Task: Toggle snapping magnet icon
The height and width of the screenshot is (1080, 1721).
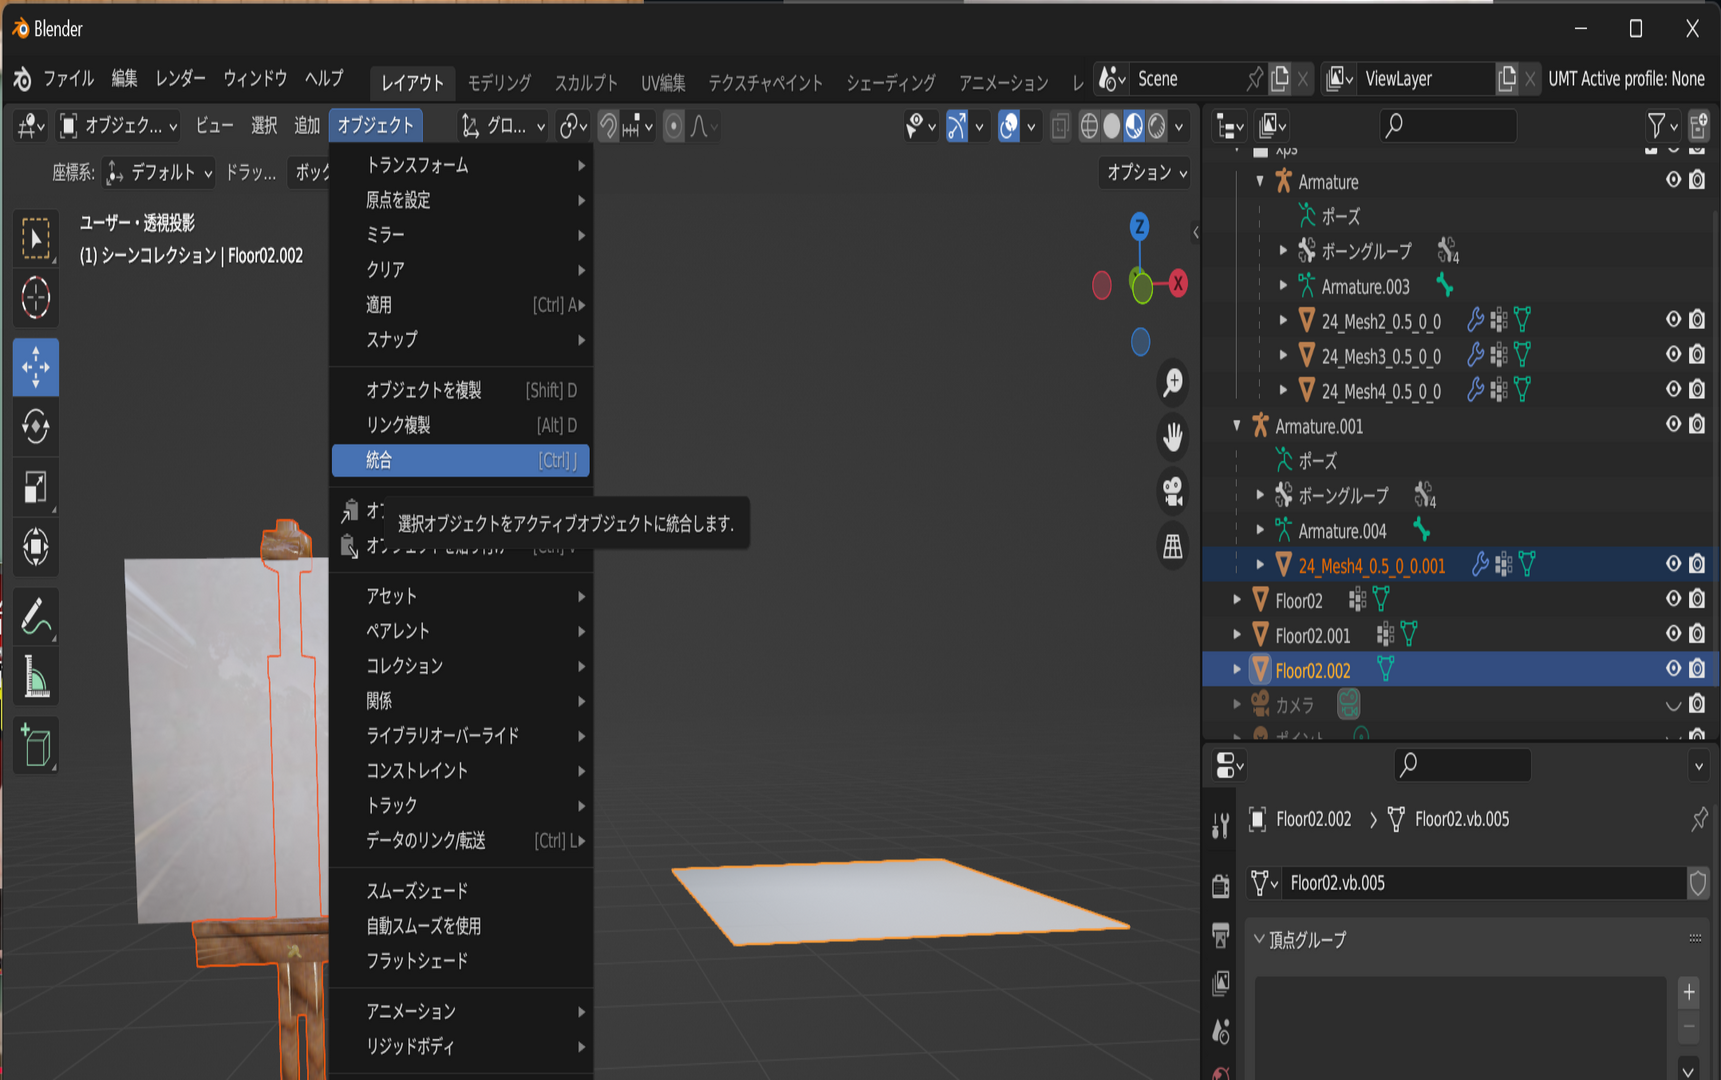Action: (608, 126)
